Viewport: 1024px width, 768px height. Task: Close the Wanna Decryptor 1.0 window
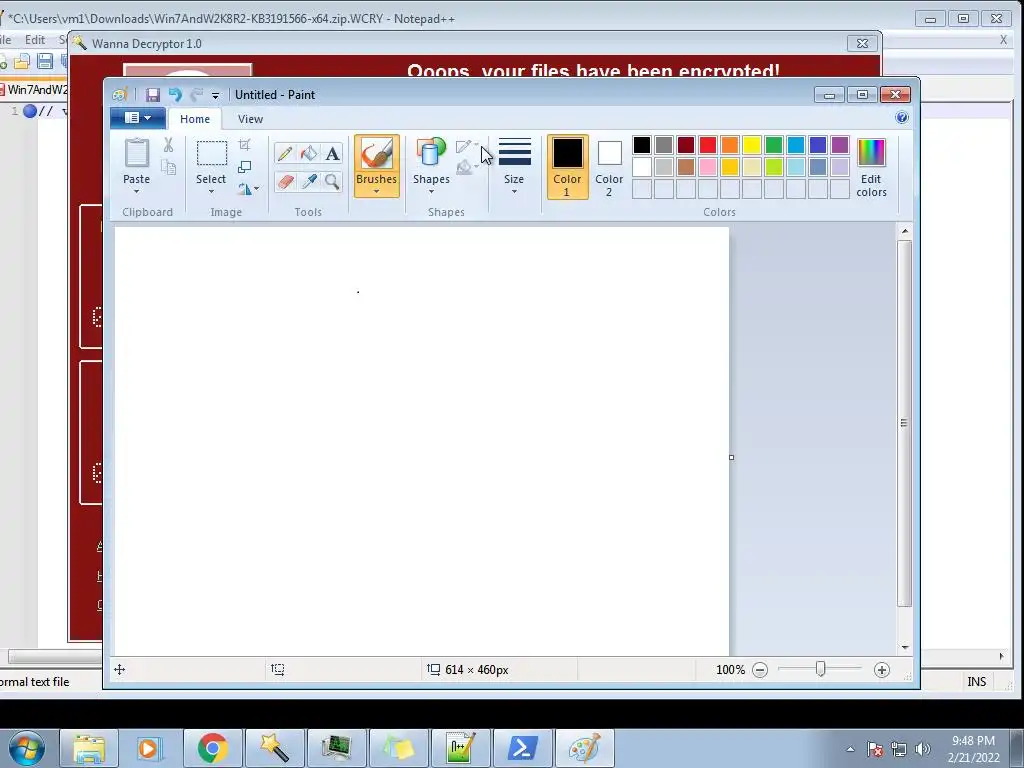tap(862, 44)
